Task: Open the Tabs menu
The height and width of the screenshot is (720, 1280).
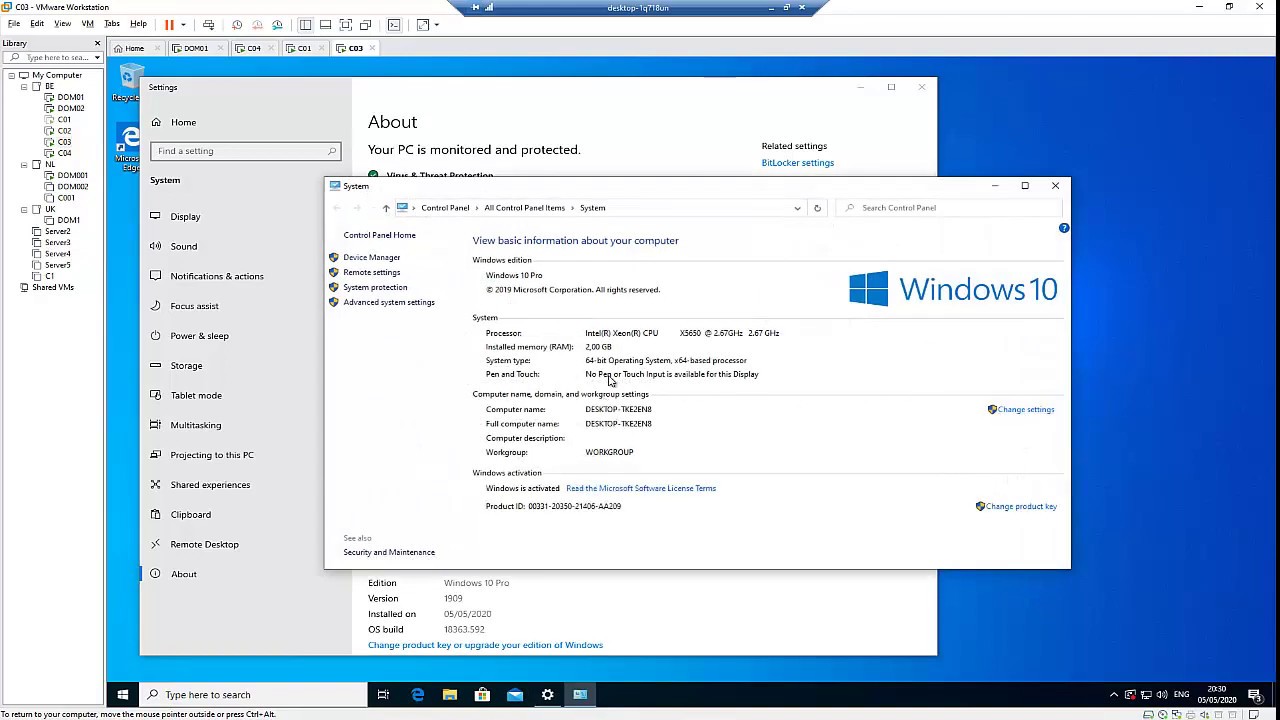Action: pos(112,24)
